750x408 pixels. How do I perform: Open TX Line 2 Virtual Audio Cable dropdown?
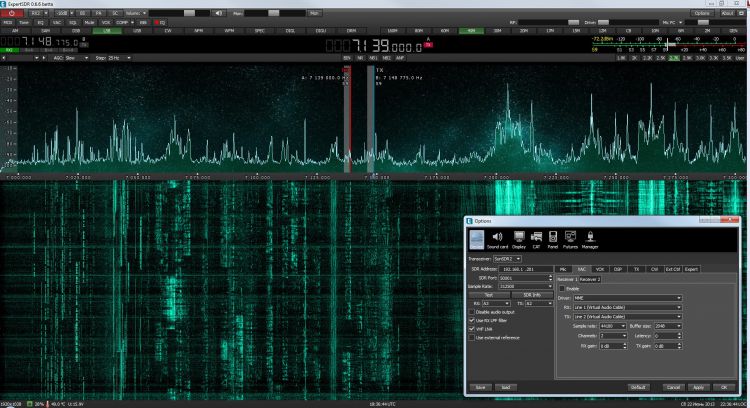coord(627,317)
